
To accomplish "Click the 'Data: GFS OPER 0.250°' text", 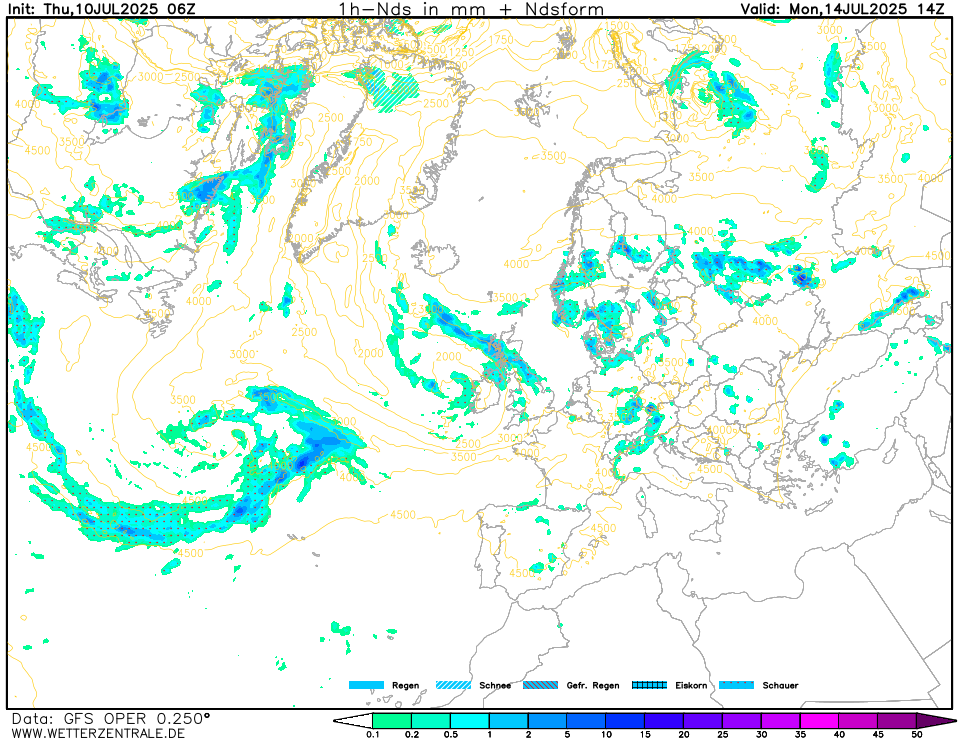I will click(x=111, y=718).
